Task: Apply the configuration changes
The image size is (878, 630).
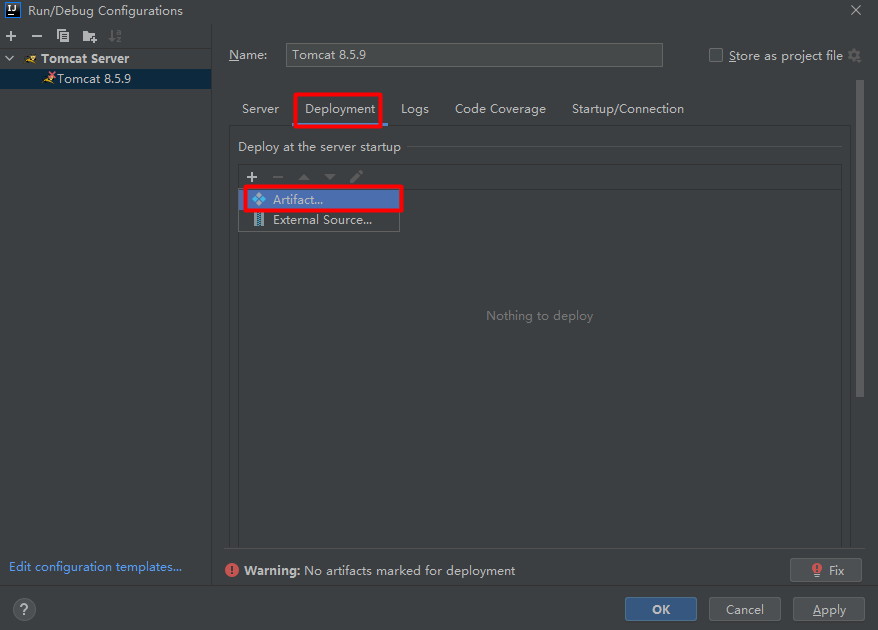Action: point(829,609)
